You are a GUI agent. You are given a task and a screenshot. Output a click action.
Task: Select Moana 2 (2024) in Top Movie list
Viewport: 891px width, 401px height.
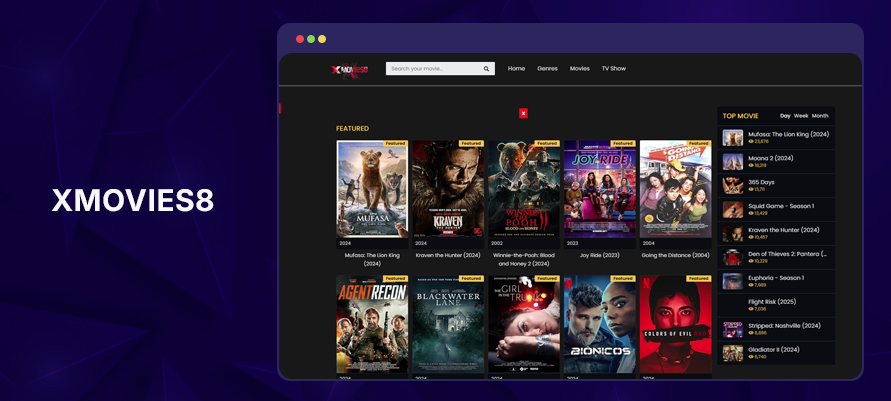pyautogui.click(x=776, y=161)
